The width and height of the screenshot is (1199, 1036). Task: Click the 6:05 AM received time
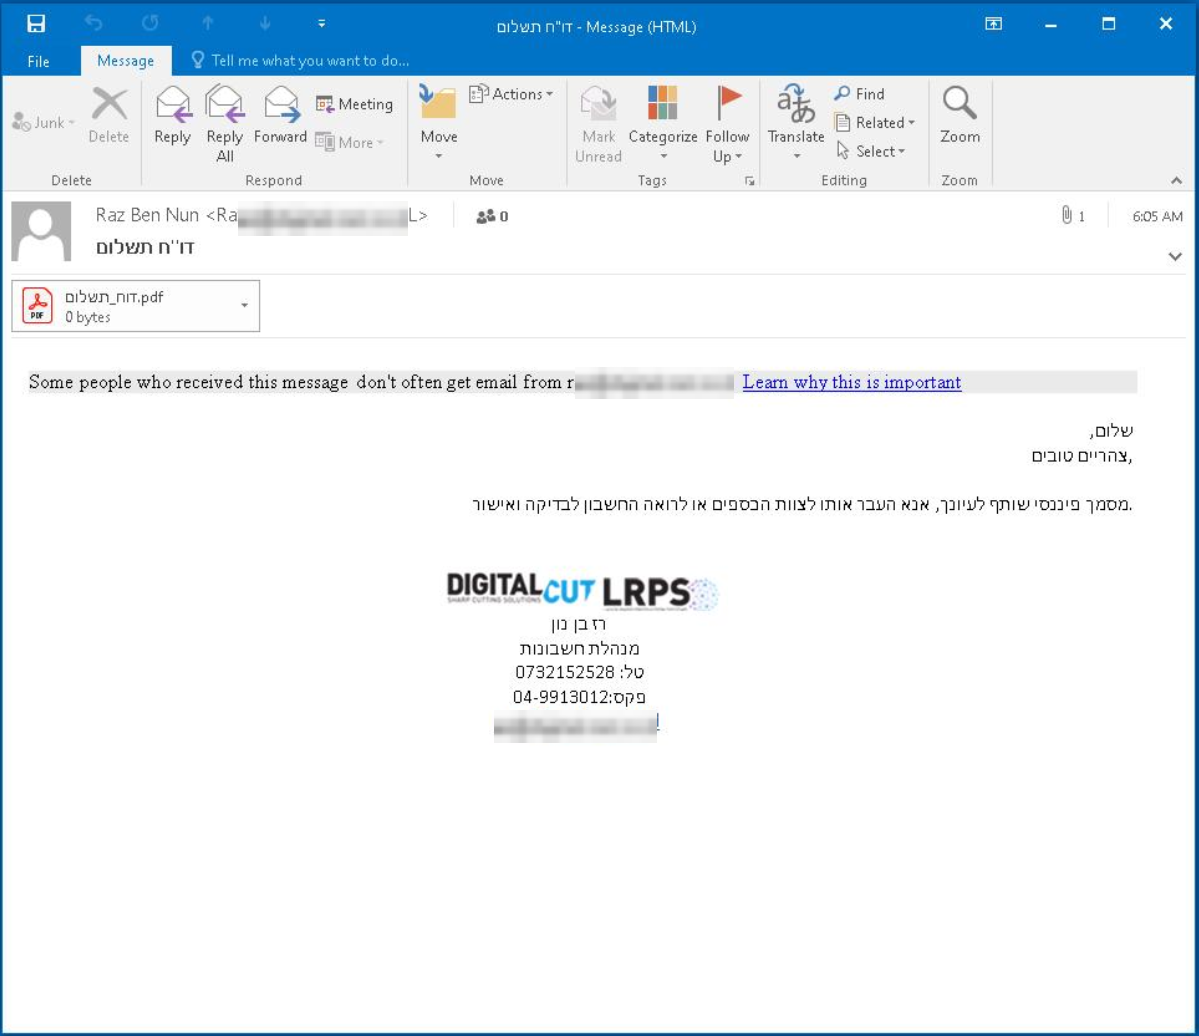(1157, 216)
